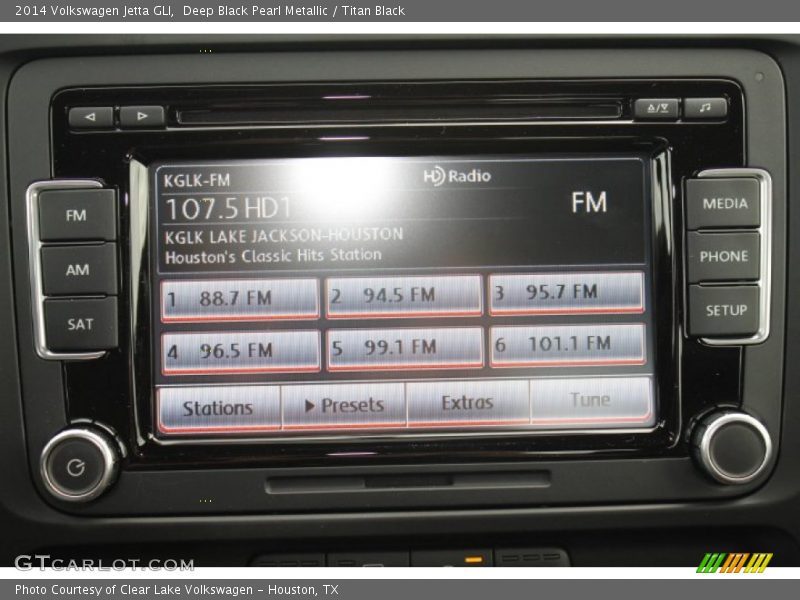Screen dimensions: 800x600
Task: Open SETUP with the side button
Action: 725,311
